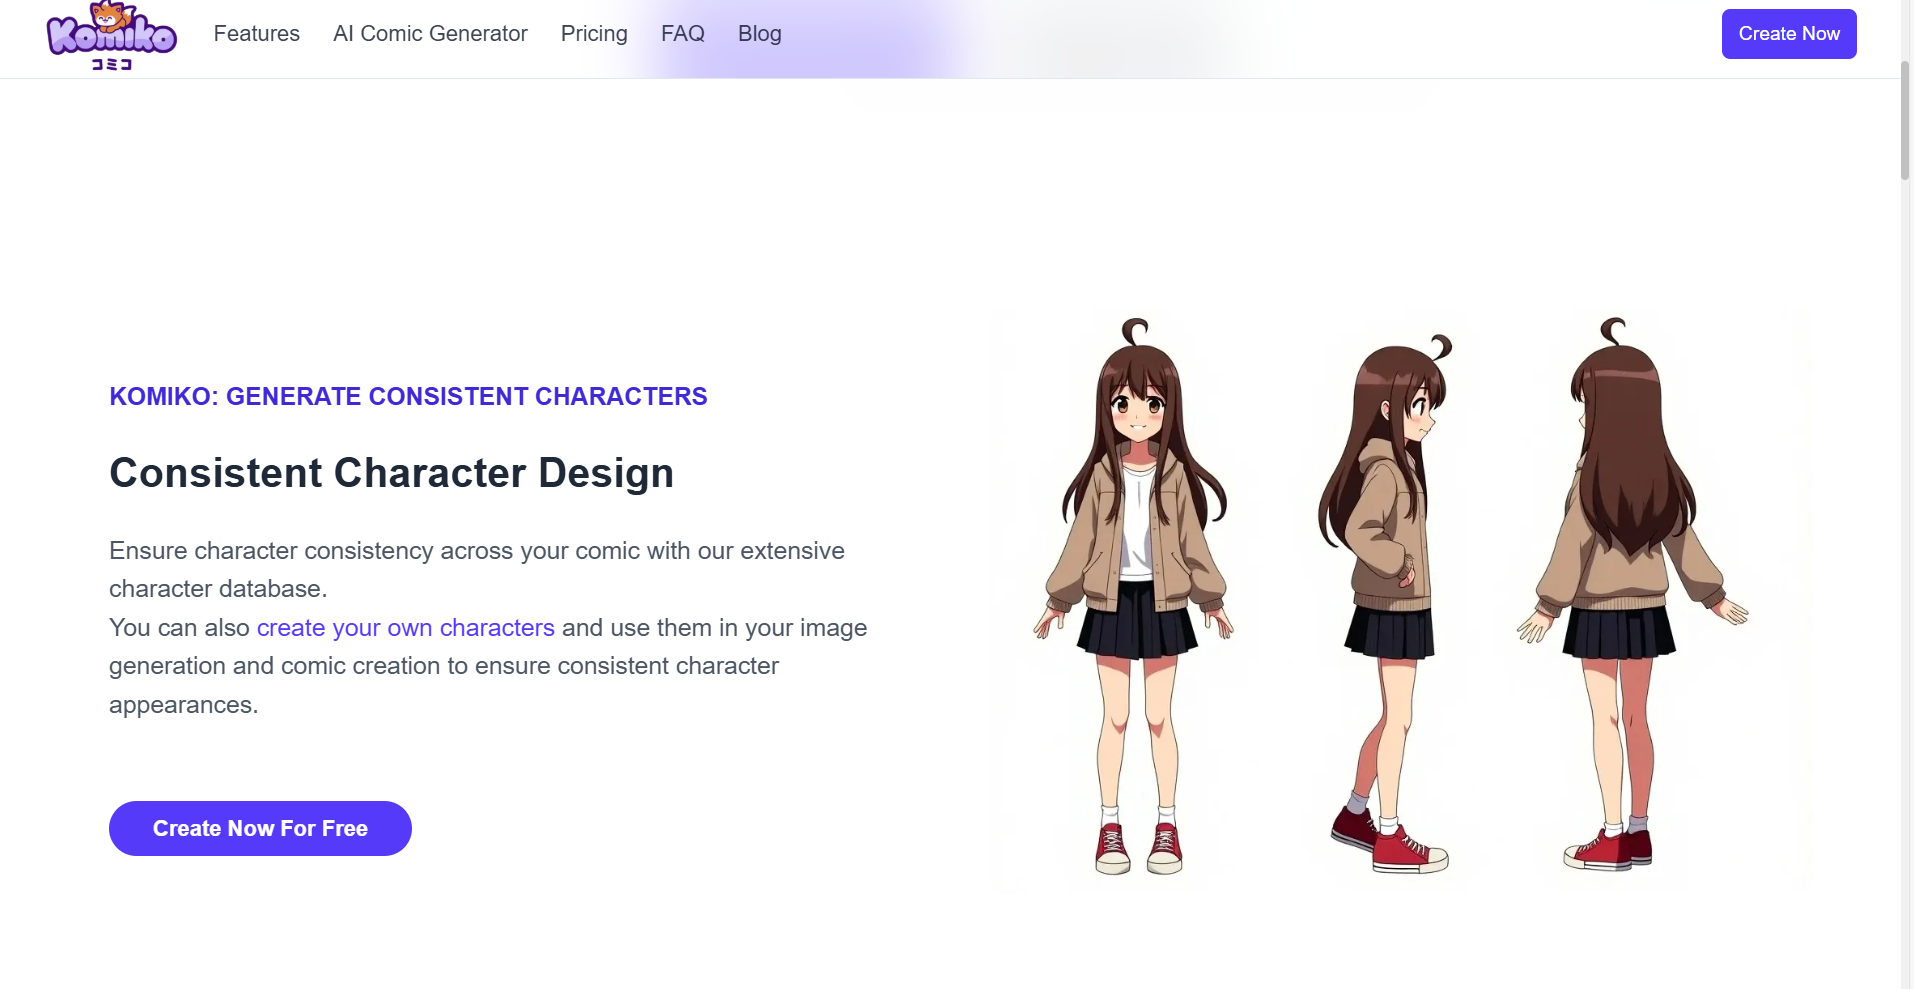Follow the 'create your own characters' link
The image size is (1914, 989).
(406, 628)
